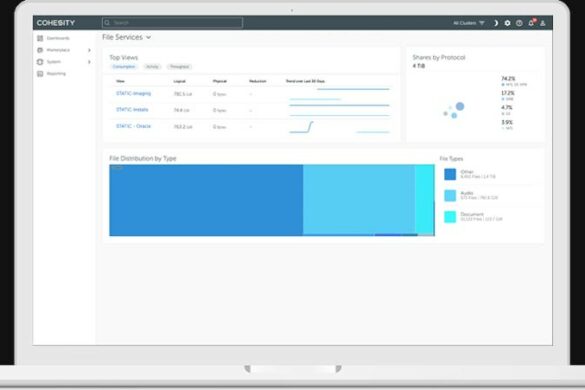The height and width of the screenshot is (390, 585).
Task: Open help with the question mark icon
Action: coord(519,23)
